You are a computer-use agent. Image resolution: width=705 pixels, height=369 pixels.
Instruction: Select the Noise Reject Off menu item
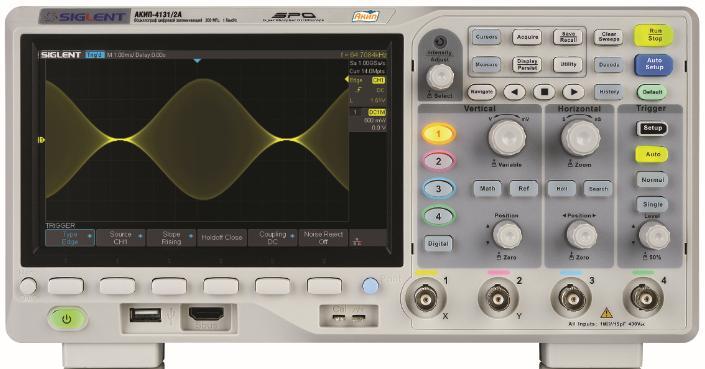323,238
